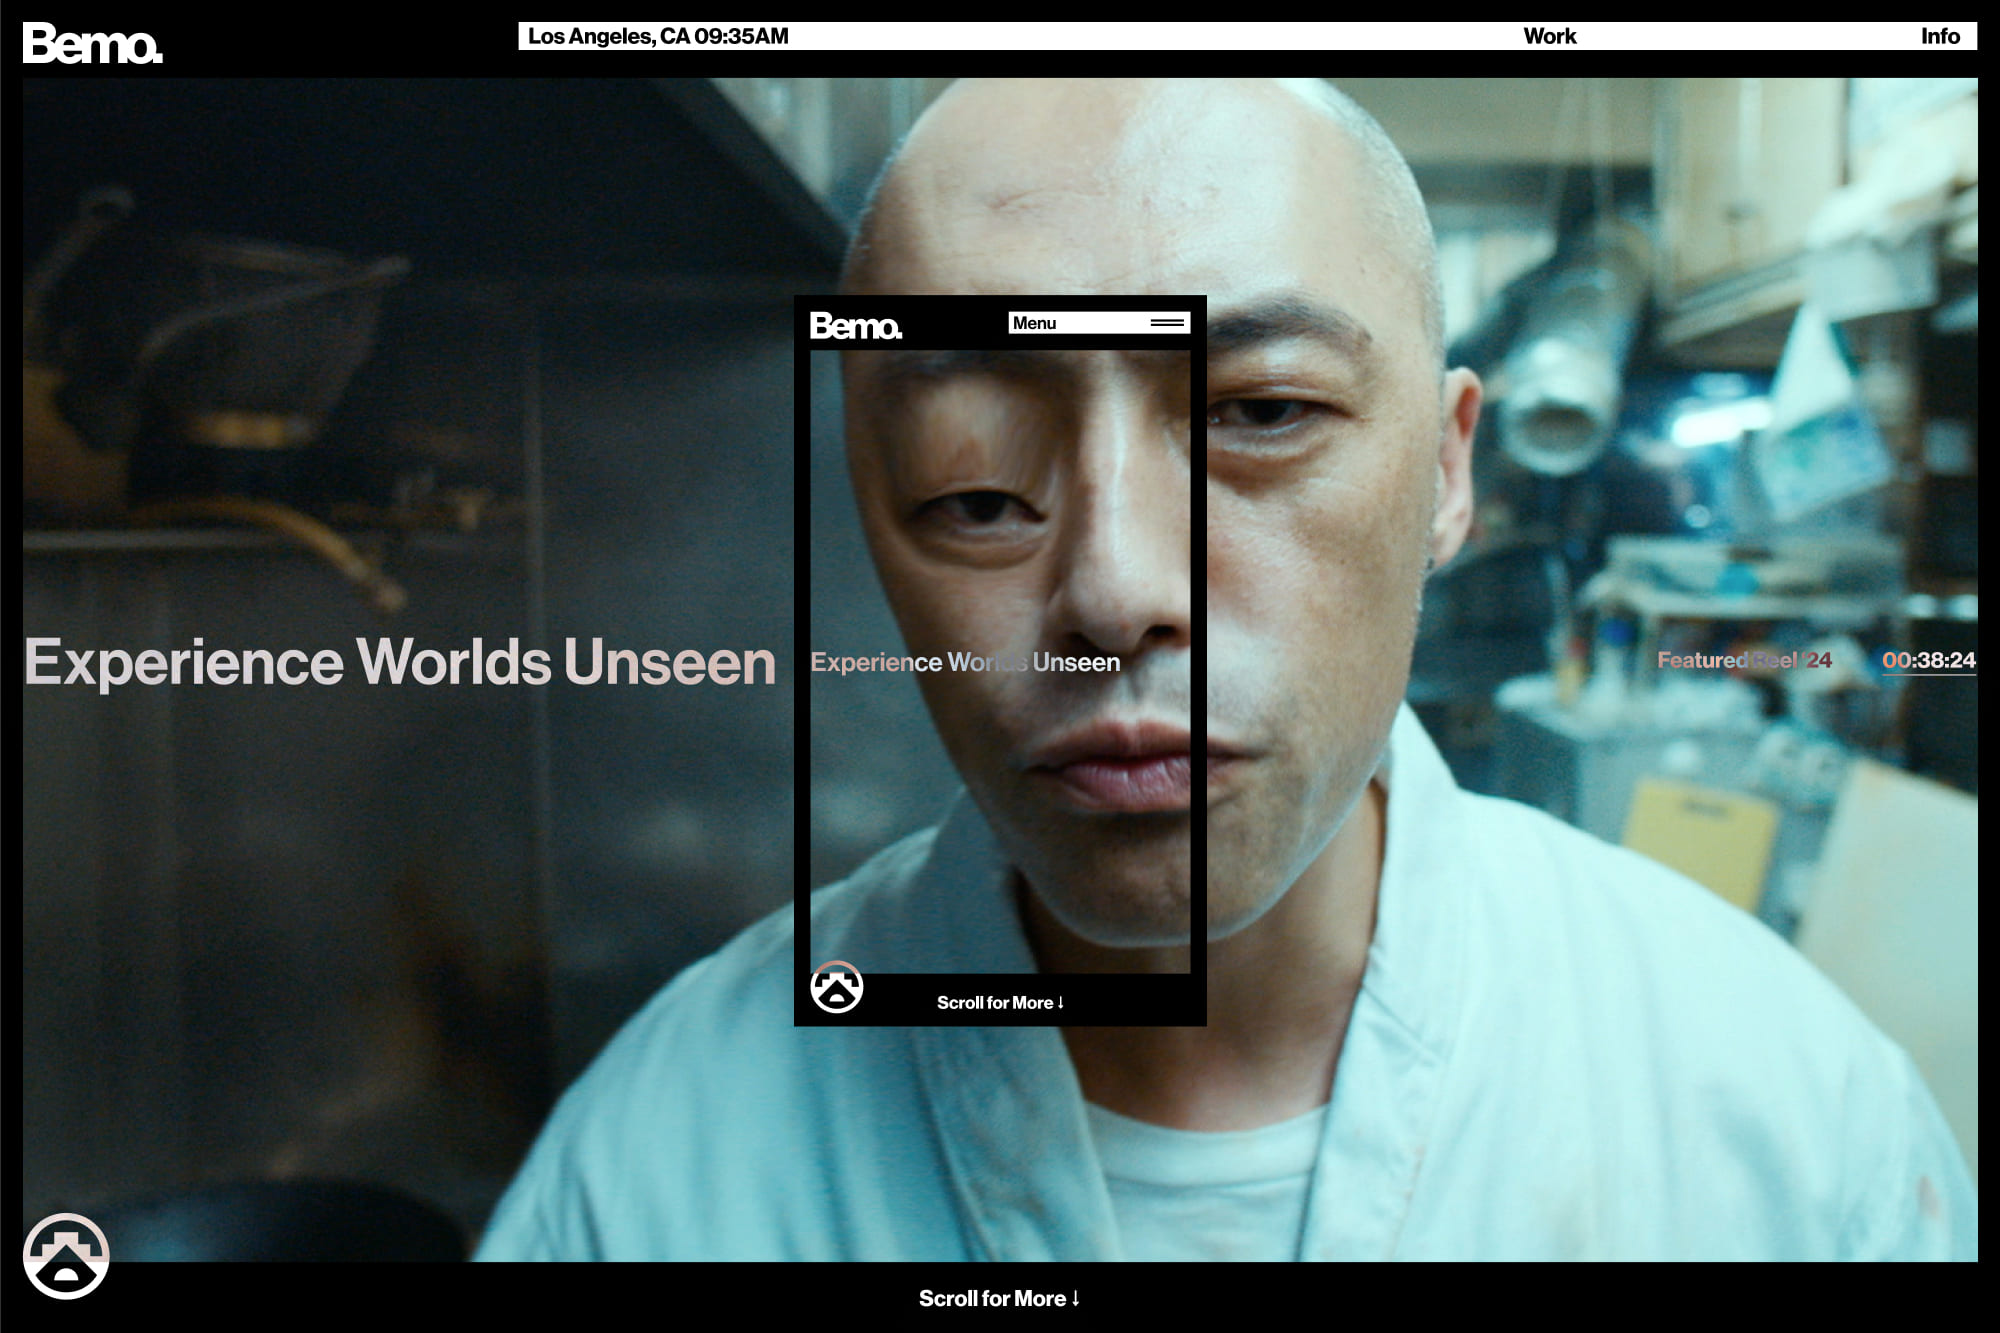Viewport: 2000px width, 1333px height.
Task: Open the Work page from top navigation
Action: (x=1549, y=36)
